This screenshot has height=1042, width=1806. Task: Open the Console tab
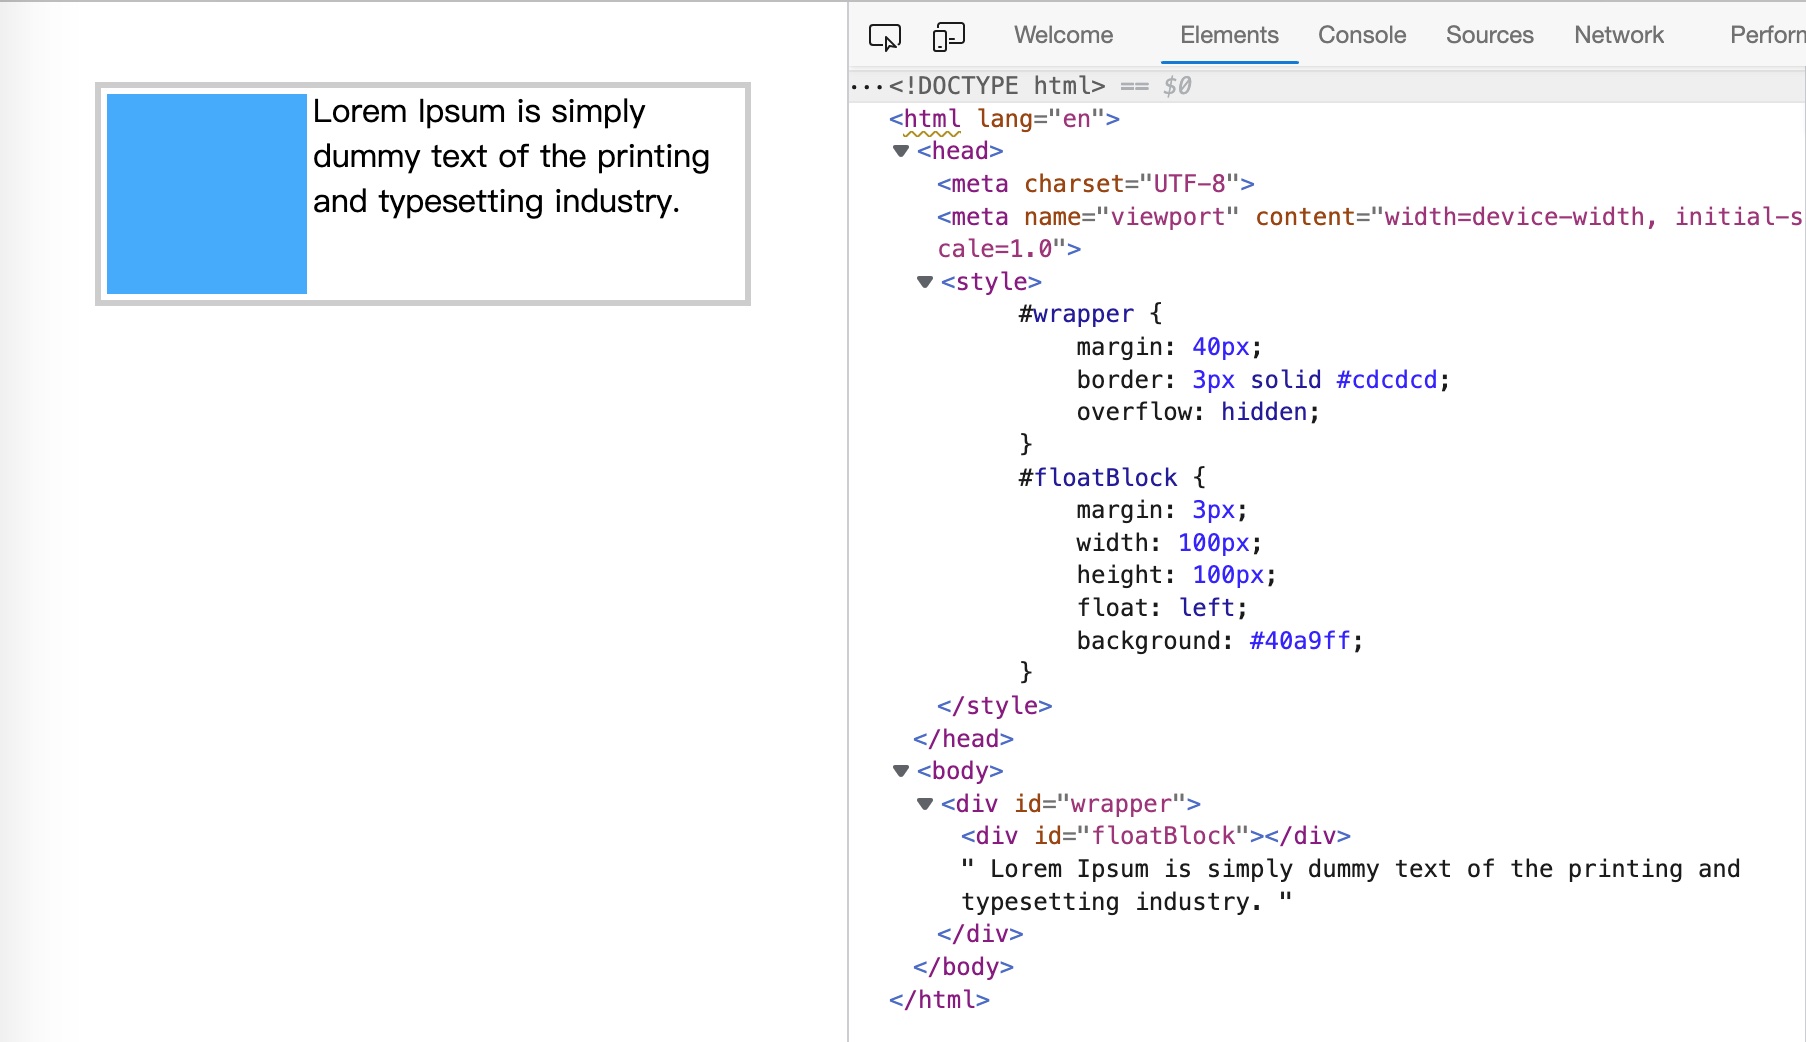pyautogui.click(x=1361, y=35)
